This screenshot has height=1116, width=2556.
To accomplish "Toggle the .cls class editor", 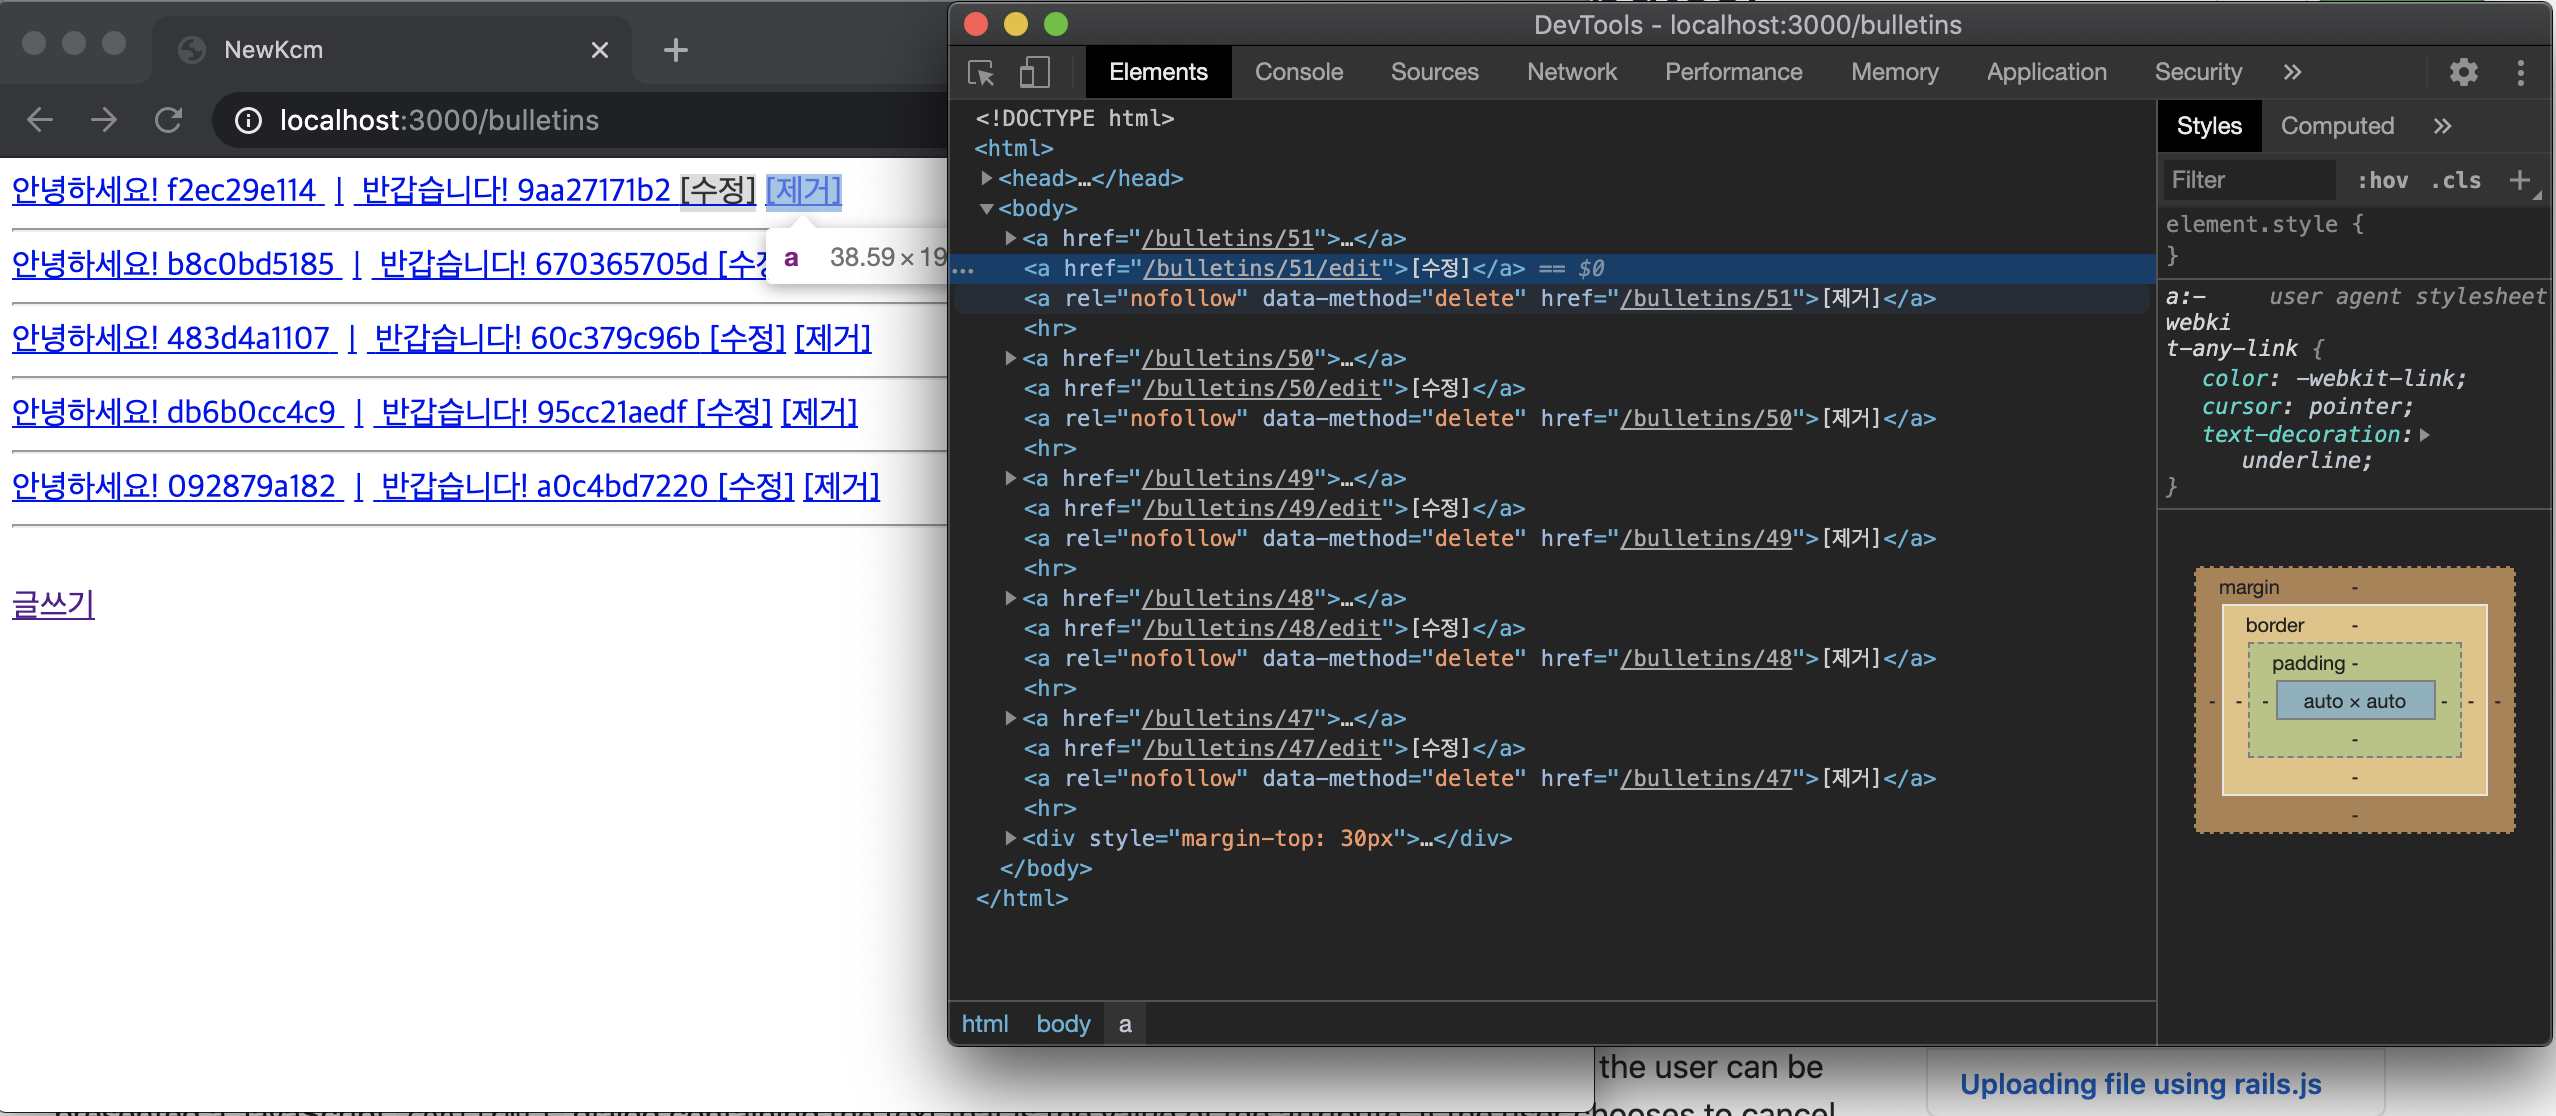I will pos(2455,181).
